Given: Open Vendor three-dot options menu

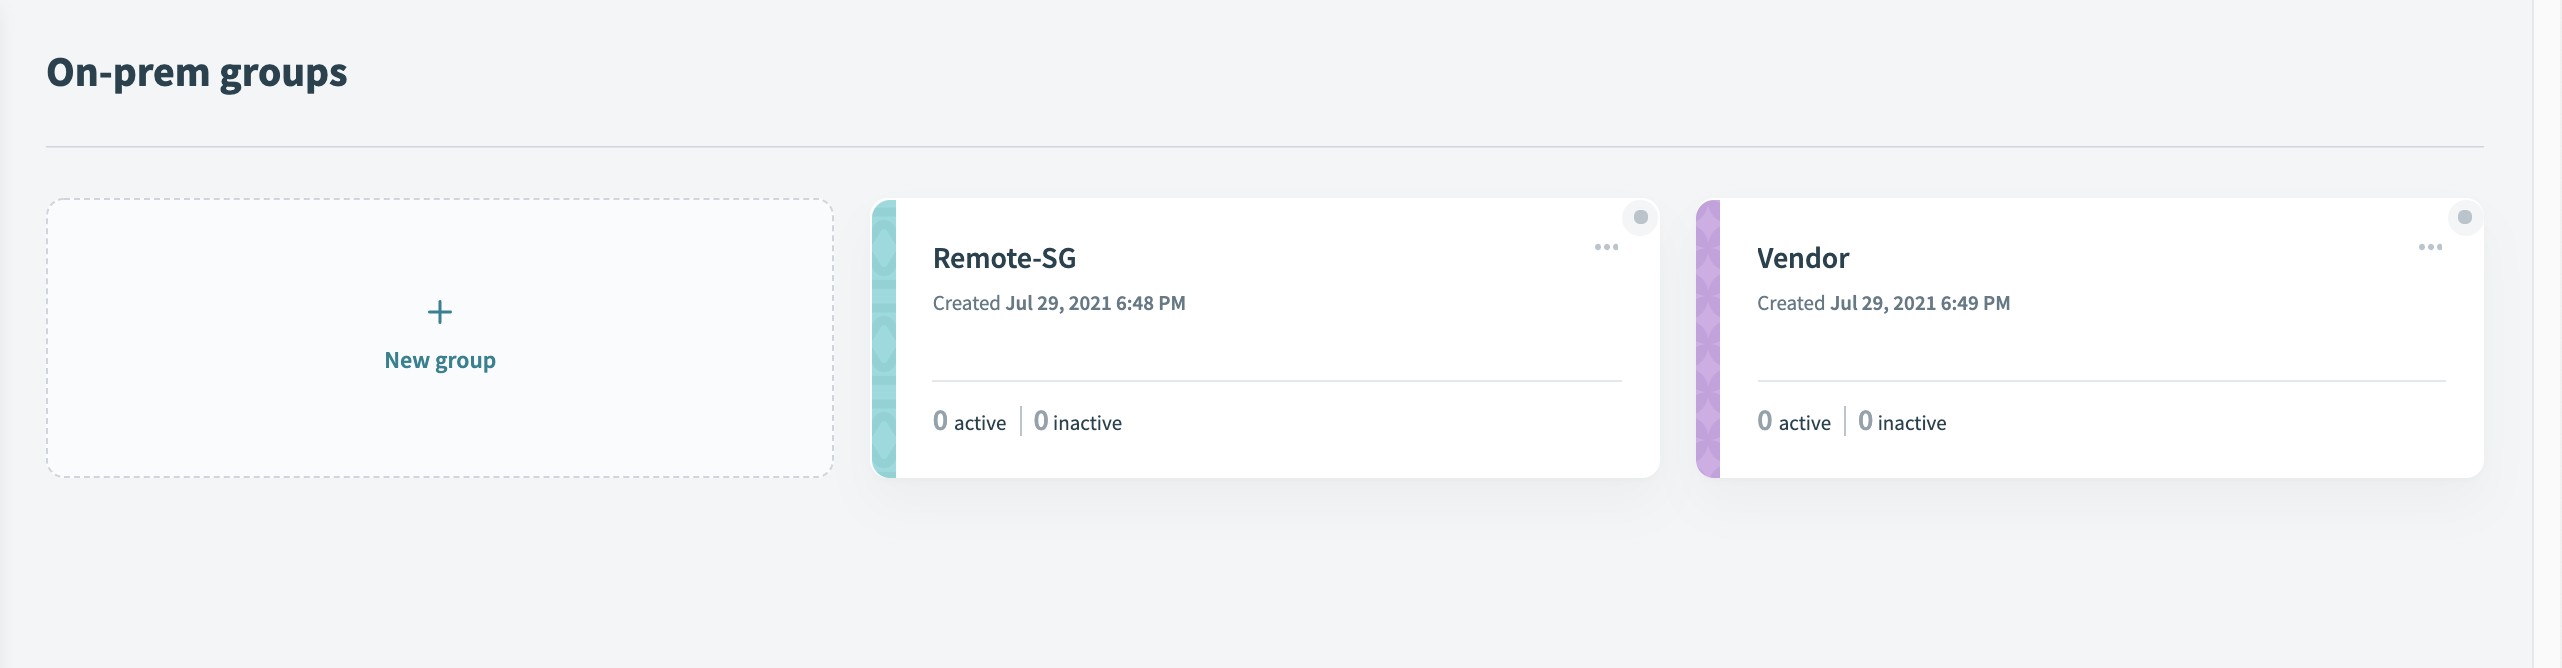Looking at the screenshot, I should tap(2430, 247).
